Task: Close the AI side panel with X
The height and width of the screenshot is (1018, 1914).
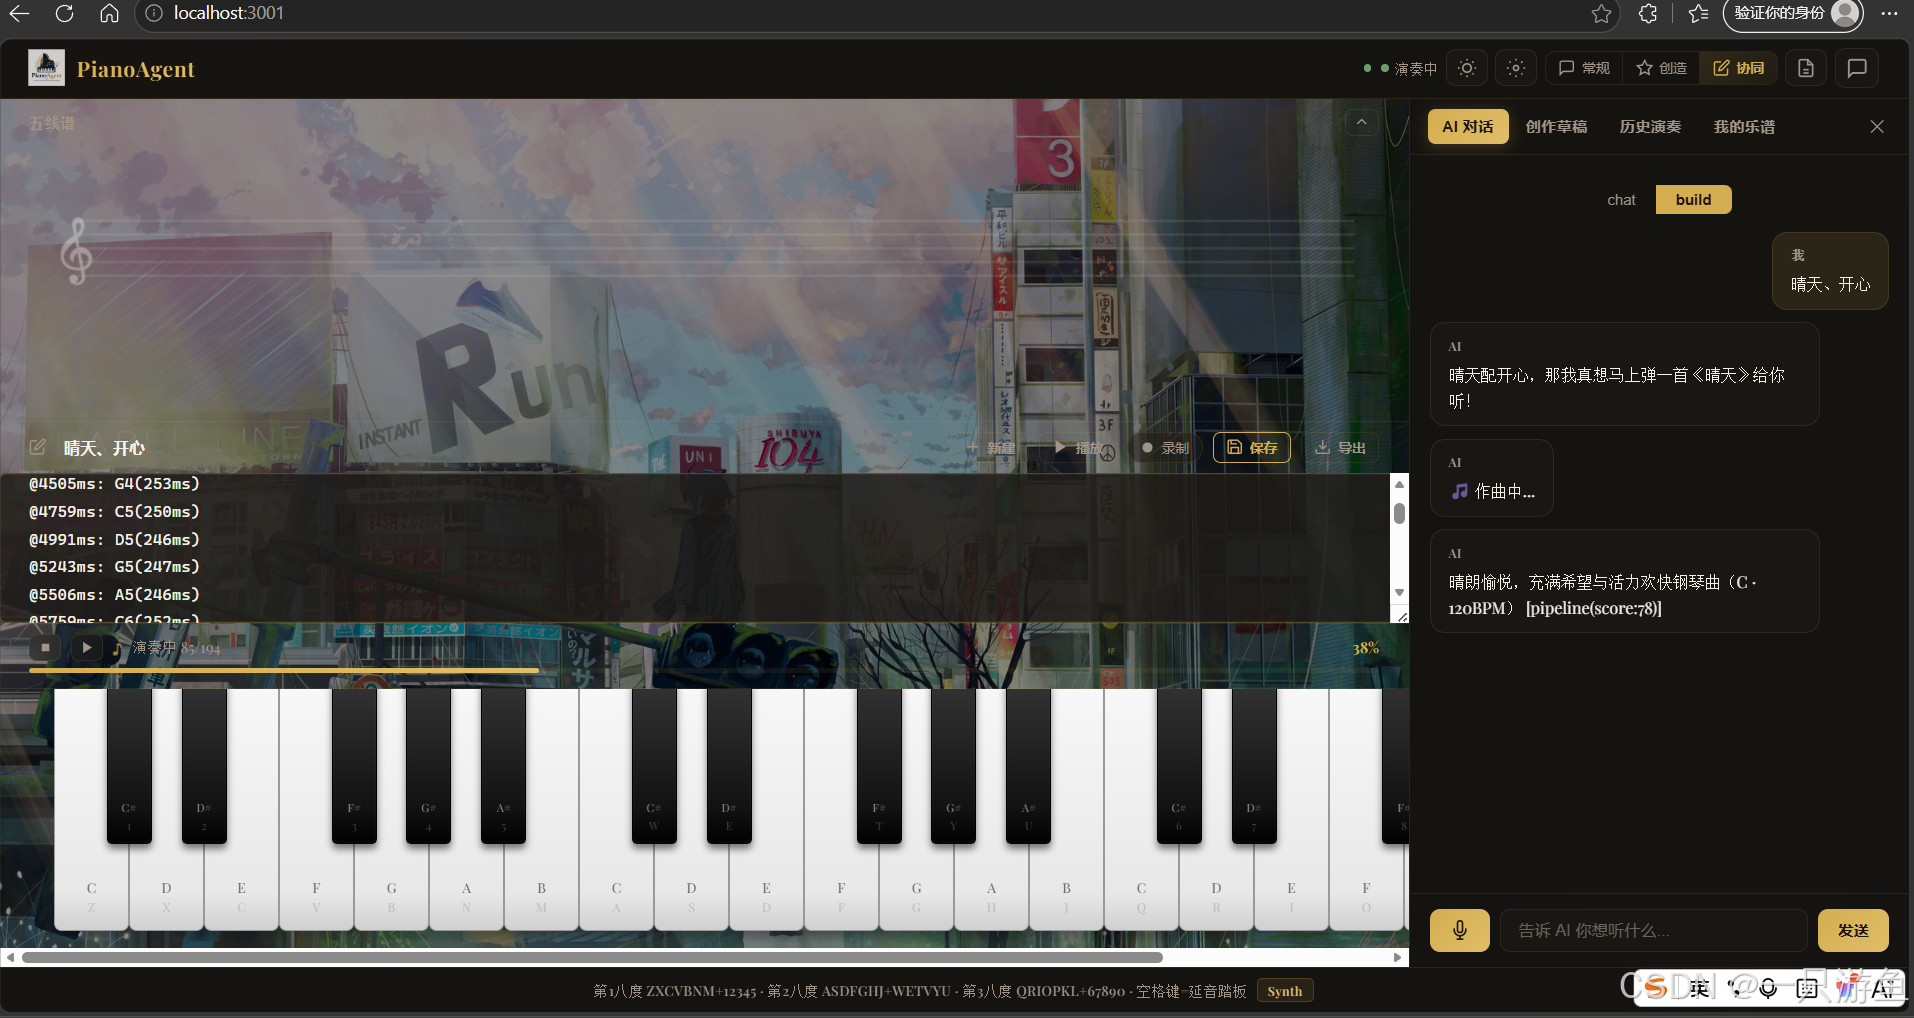Action: pyautogui.click(x=1877, y=127)
